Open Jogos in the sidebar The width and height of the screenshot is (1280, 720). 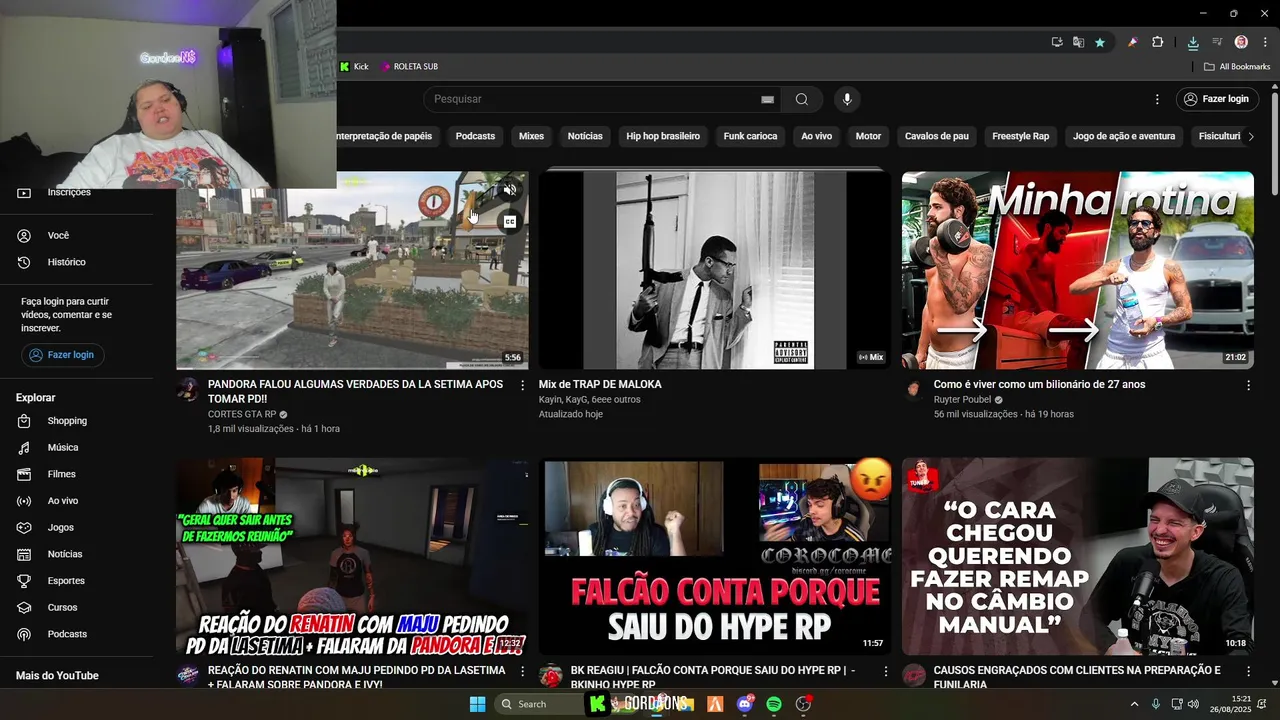click(x=60, y=527)
